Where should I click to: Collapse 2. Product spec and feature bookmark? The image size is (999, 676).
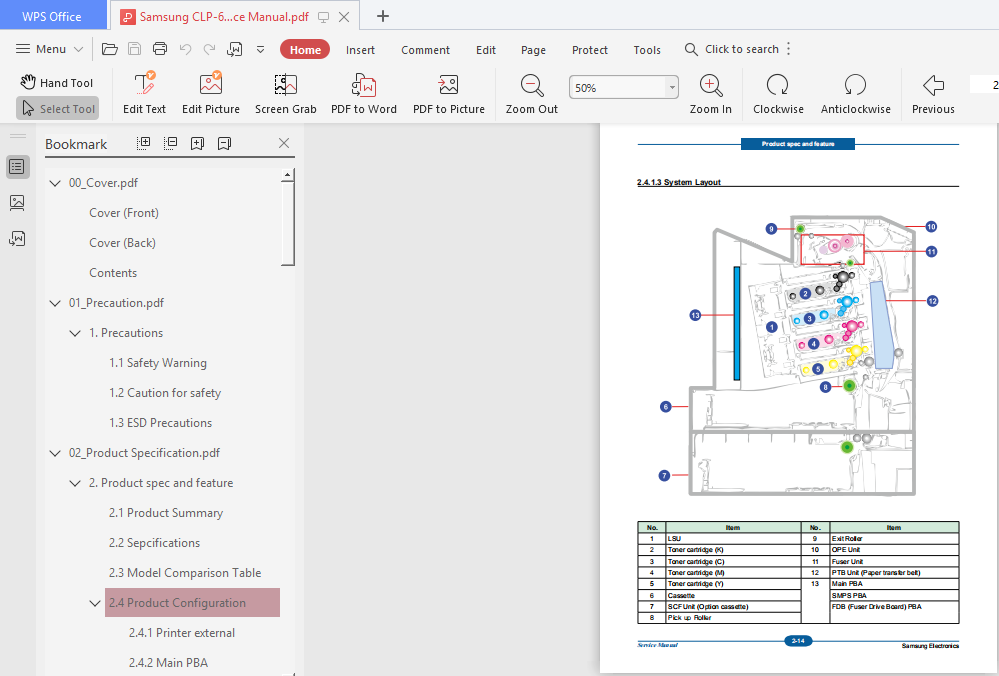(75, 483)
